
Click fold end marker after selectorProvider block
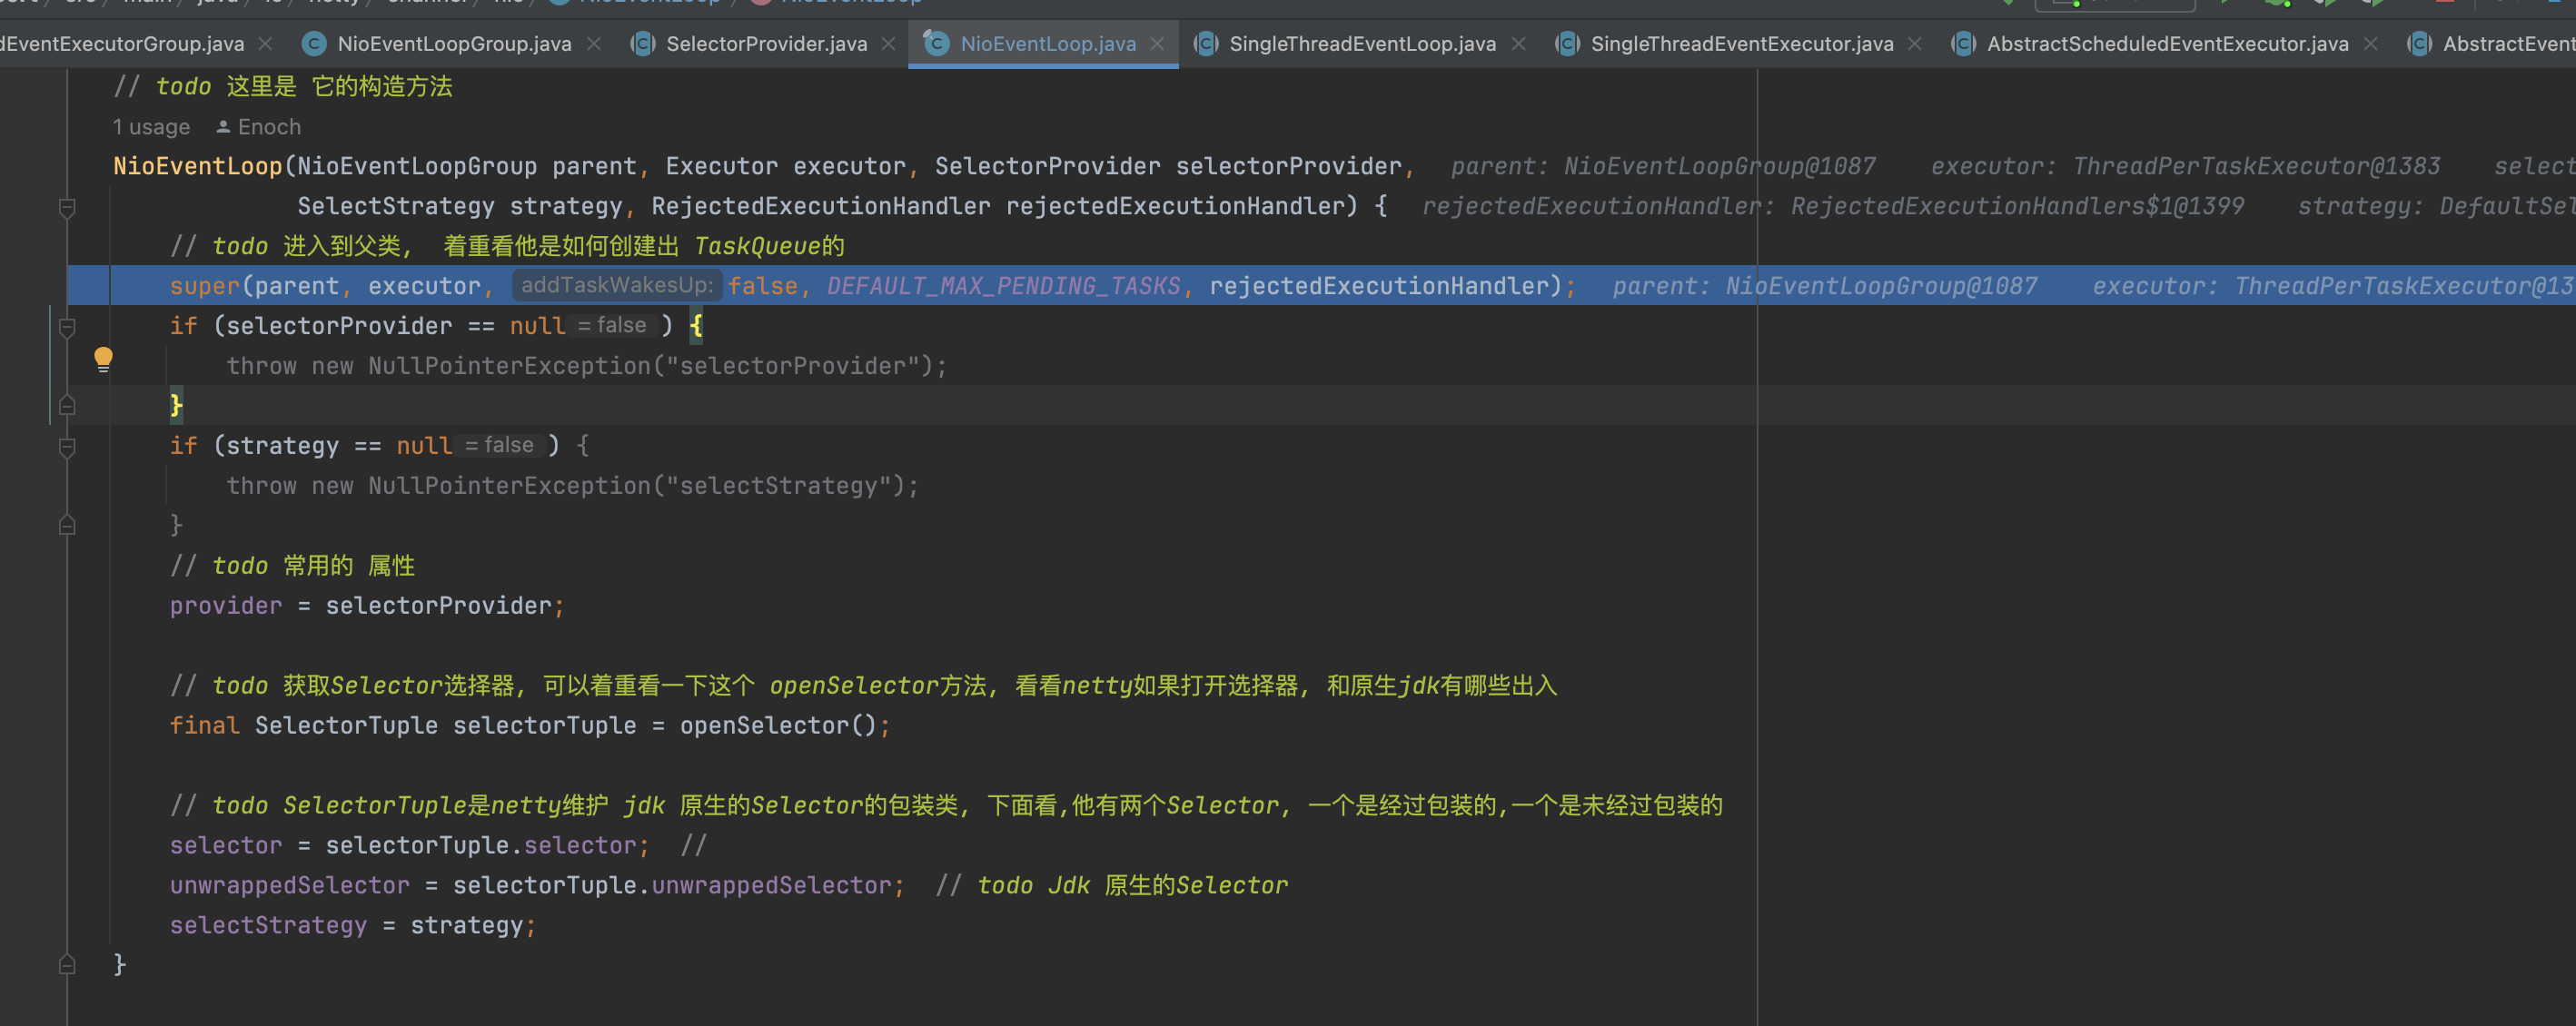pyautogui.click(x=67, y=405)
